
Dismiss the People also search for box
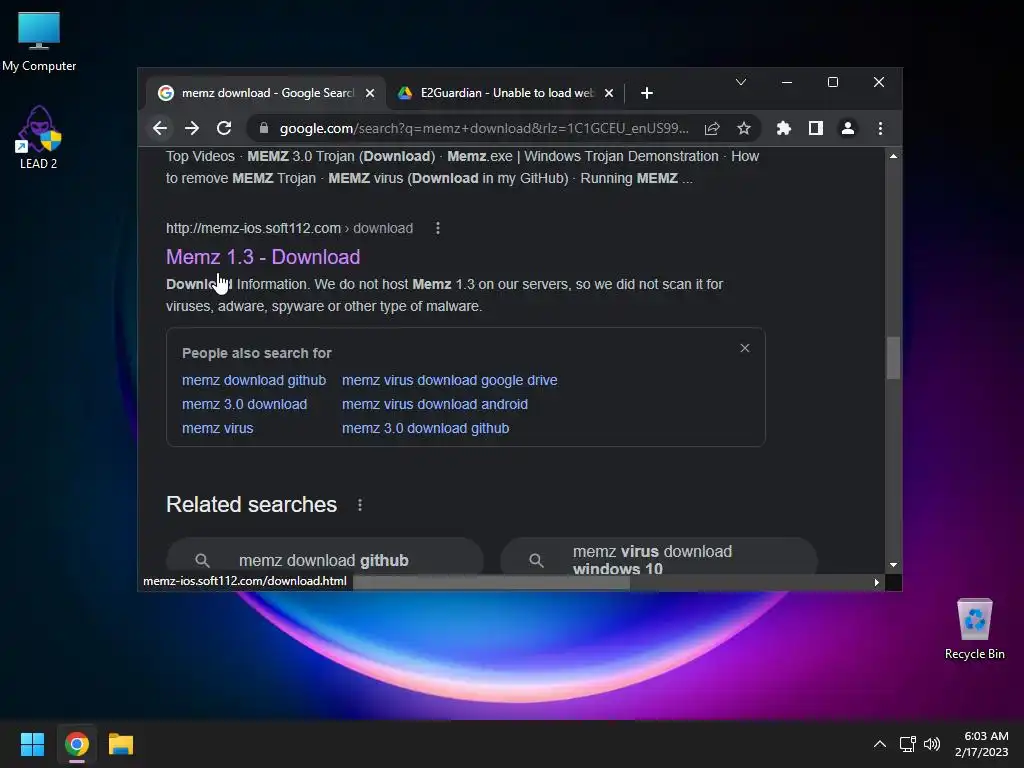click(x=744, y=348)
